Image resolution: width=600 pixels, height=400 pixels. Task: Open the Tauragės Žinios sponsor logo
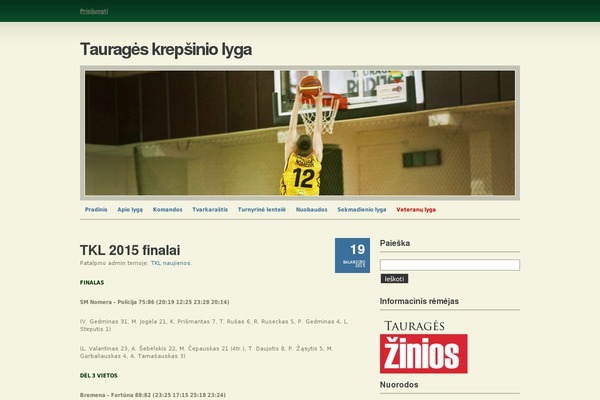[423, 347]
